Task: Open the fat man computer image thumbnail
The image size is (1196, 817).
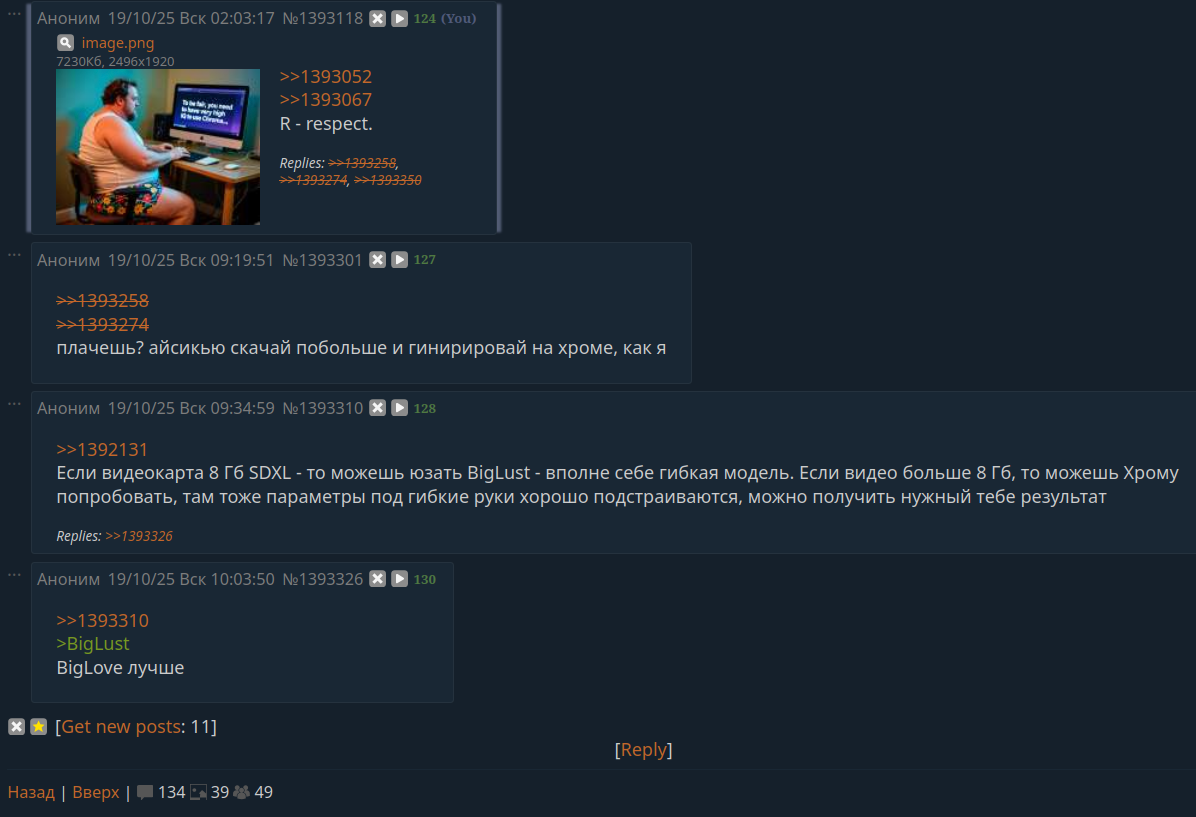Action: click(158, 147)
